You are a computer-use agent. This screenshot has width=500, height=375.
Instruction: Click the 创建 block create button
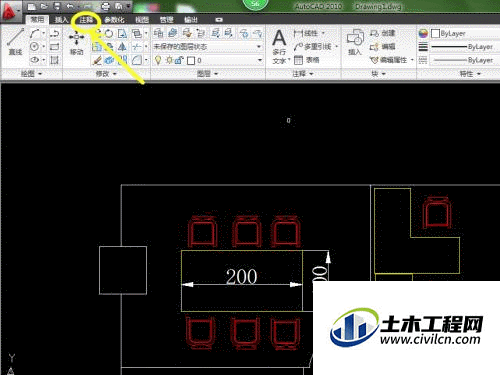pos(383,33)
